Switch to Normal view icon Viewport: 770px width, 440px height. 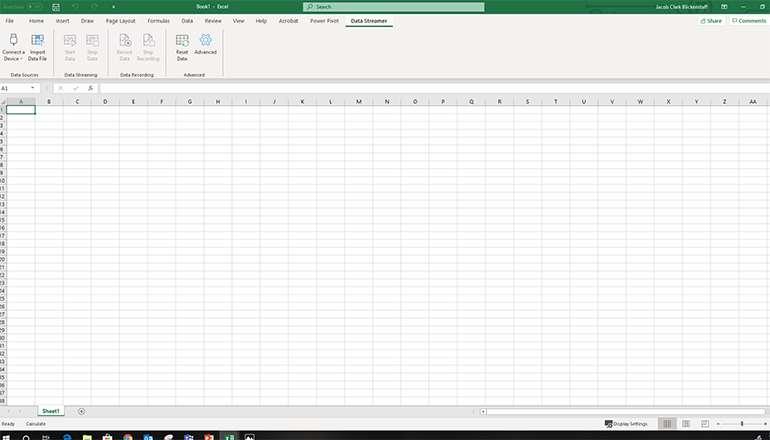667,423
